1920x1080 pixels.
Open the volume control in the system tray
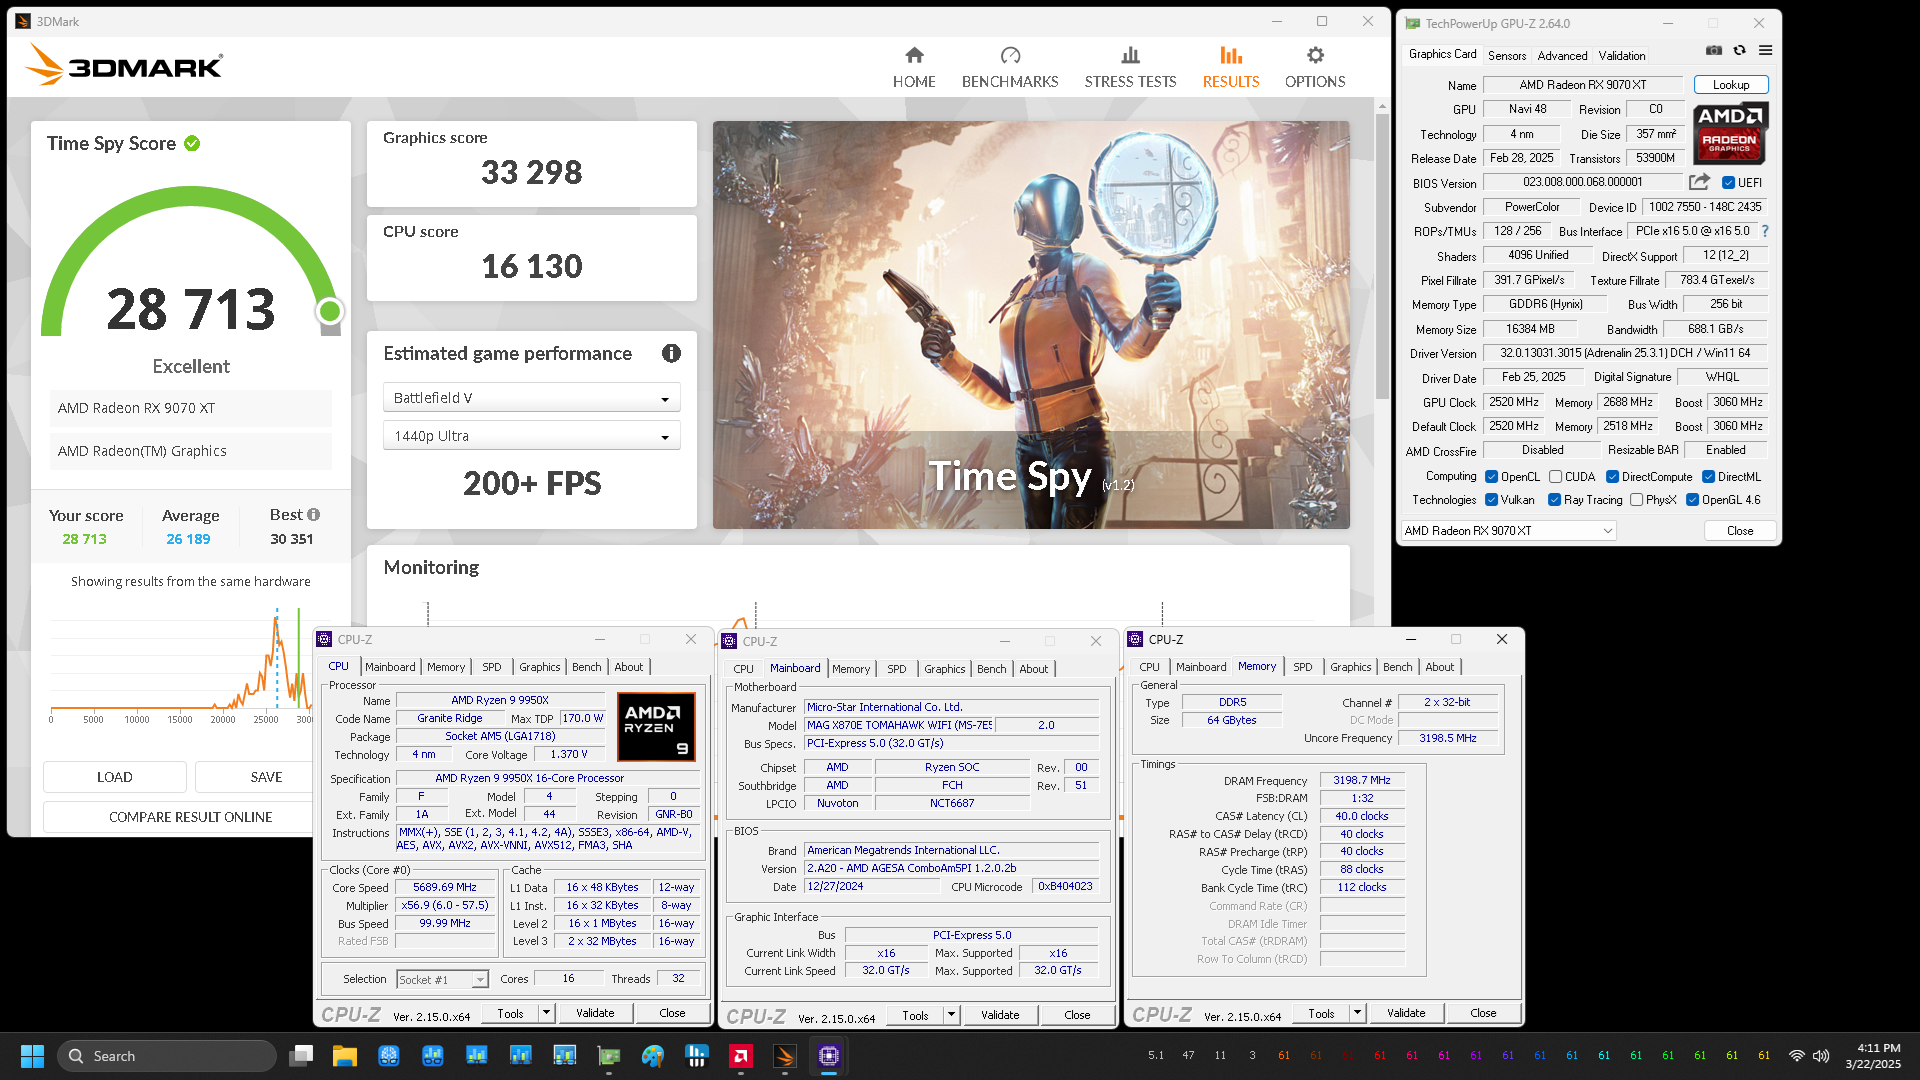click(x=1821, y=1056)
